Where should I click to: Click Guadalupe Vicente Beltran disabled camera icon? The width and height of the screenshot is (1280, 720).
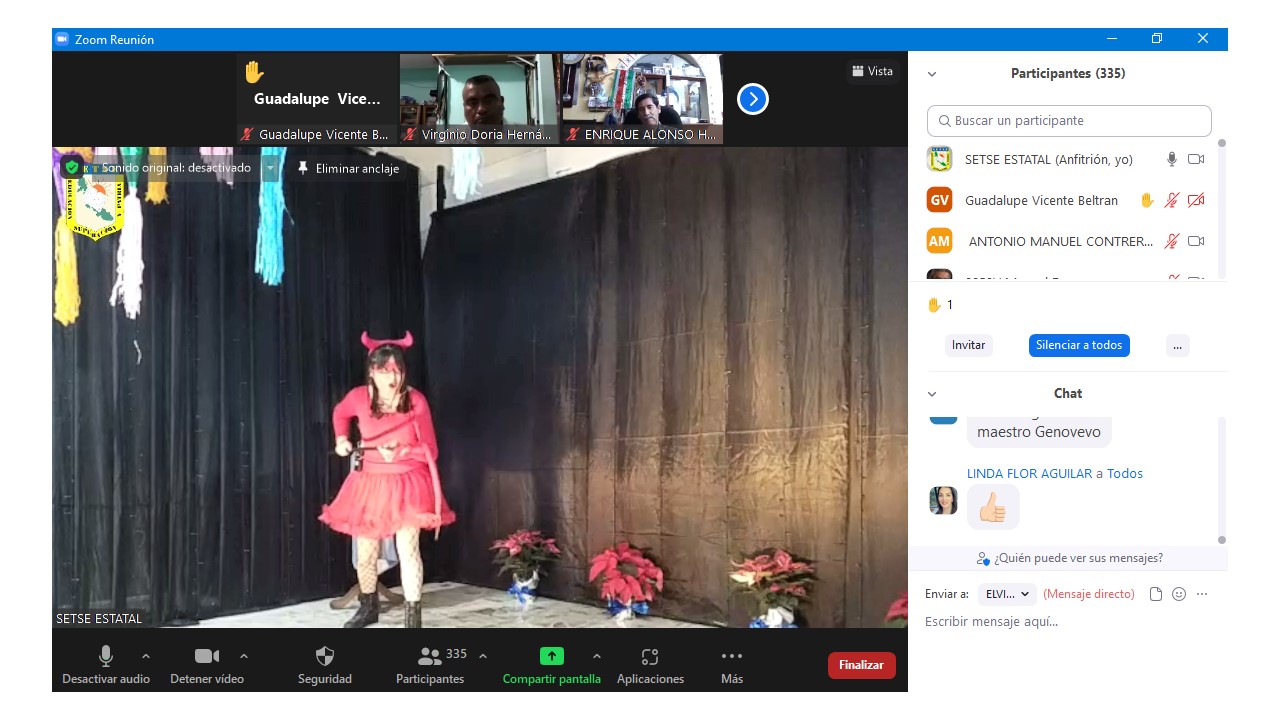(x=1196, y=200)
